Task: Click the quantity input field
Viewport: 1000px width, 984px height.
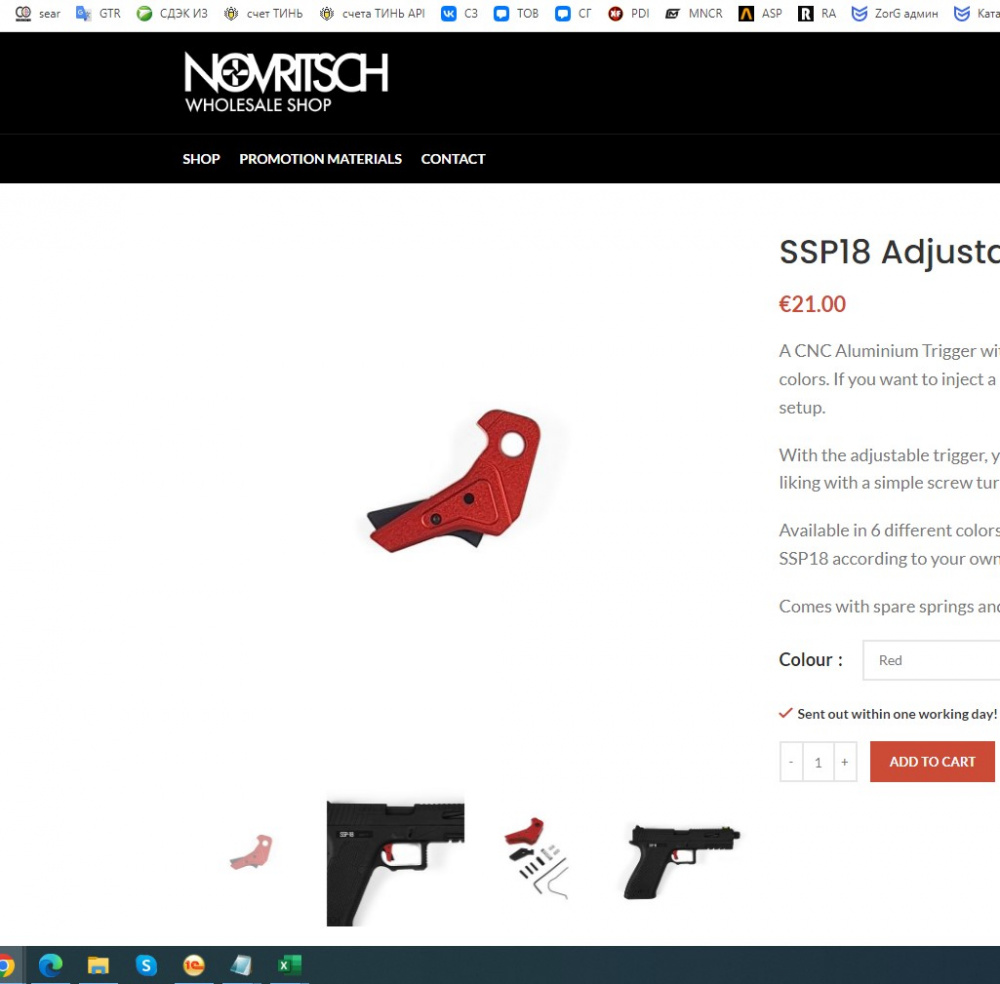Action: pyautogui.click(x=818, y=761)
